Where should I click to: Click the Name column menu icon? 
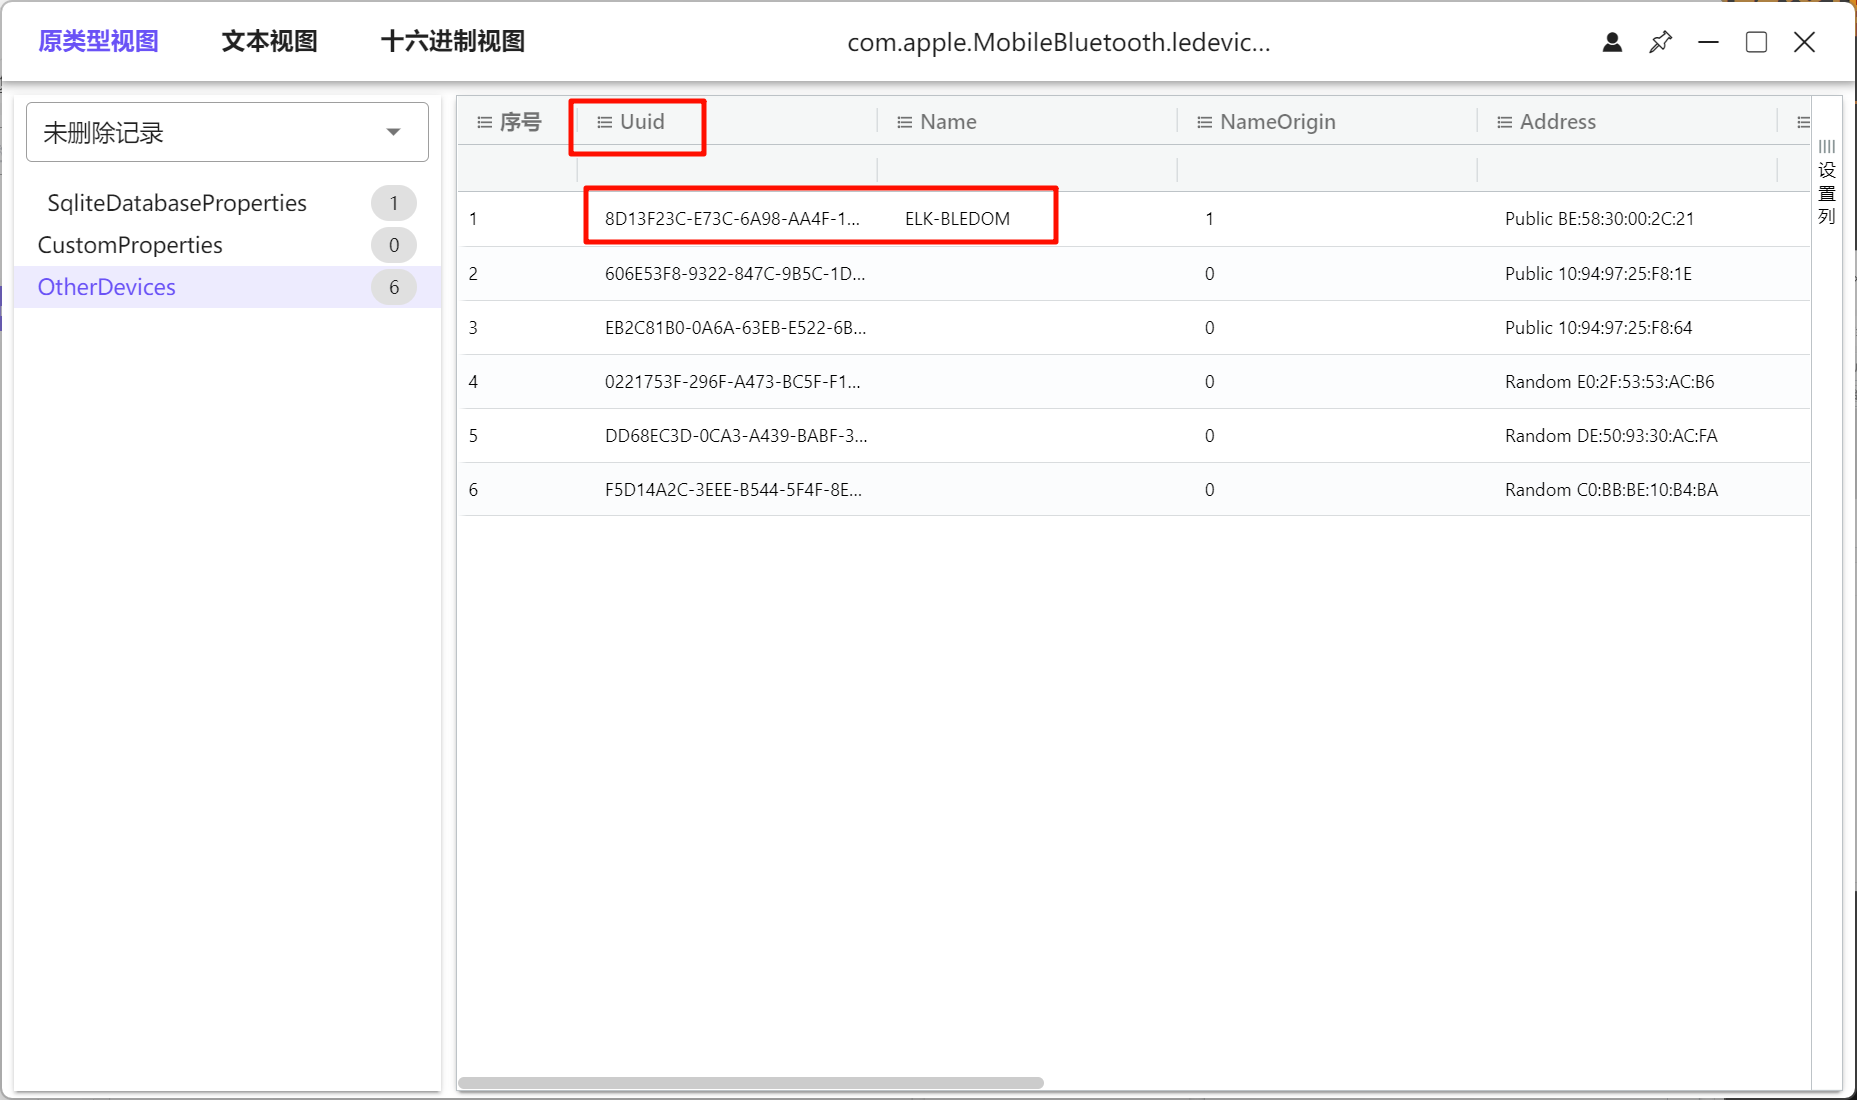[x=904, y=122]
